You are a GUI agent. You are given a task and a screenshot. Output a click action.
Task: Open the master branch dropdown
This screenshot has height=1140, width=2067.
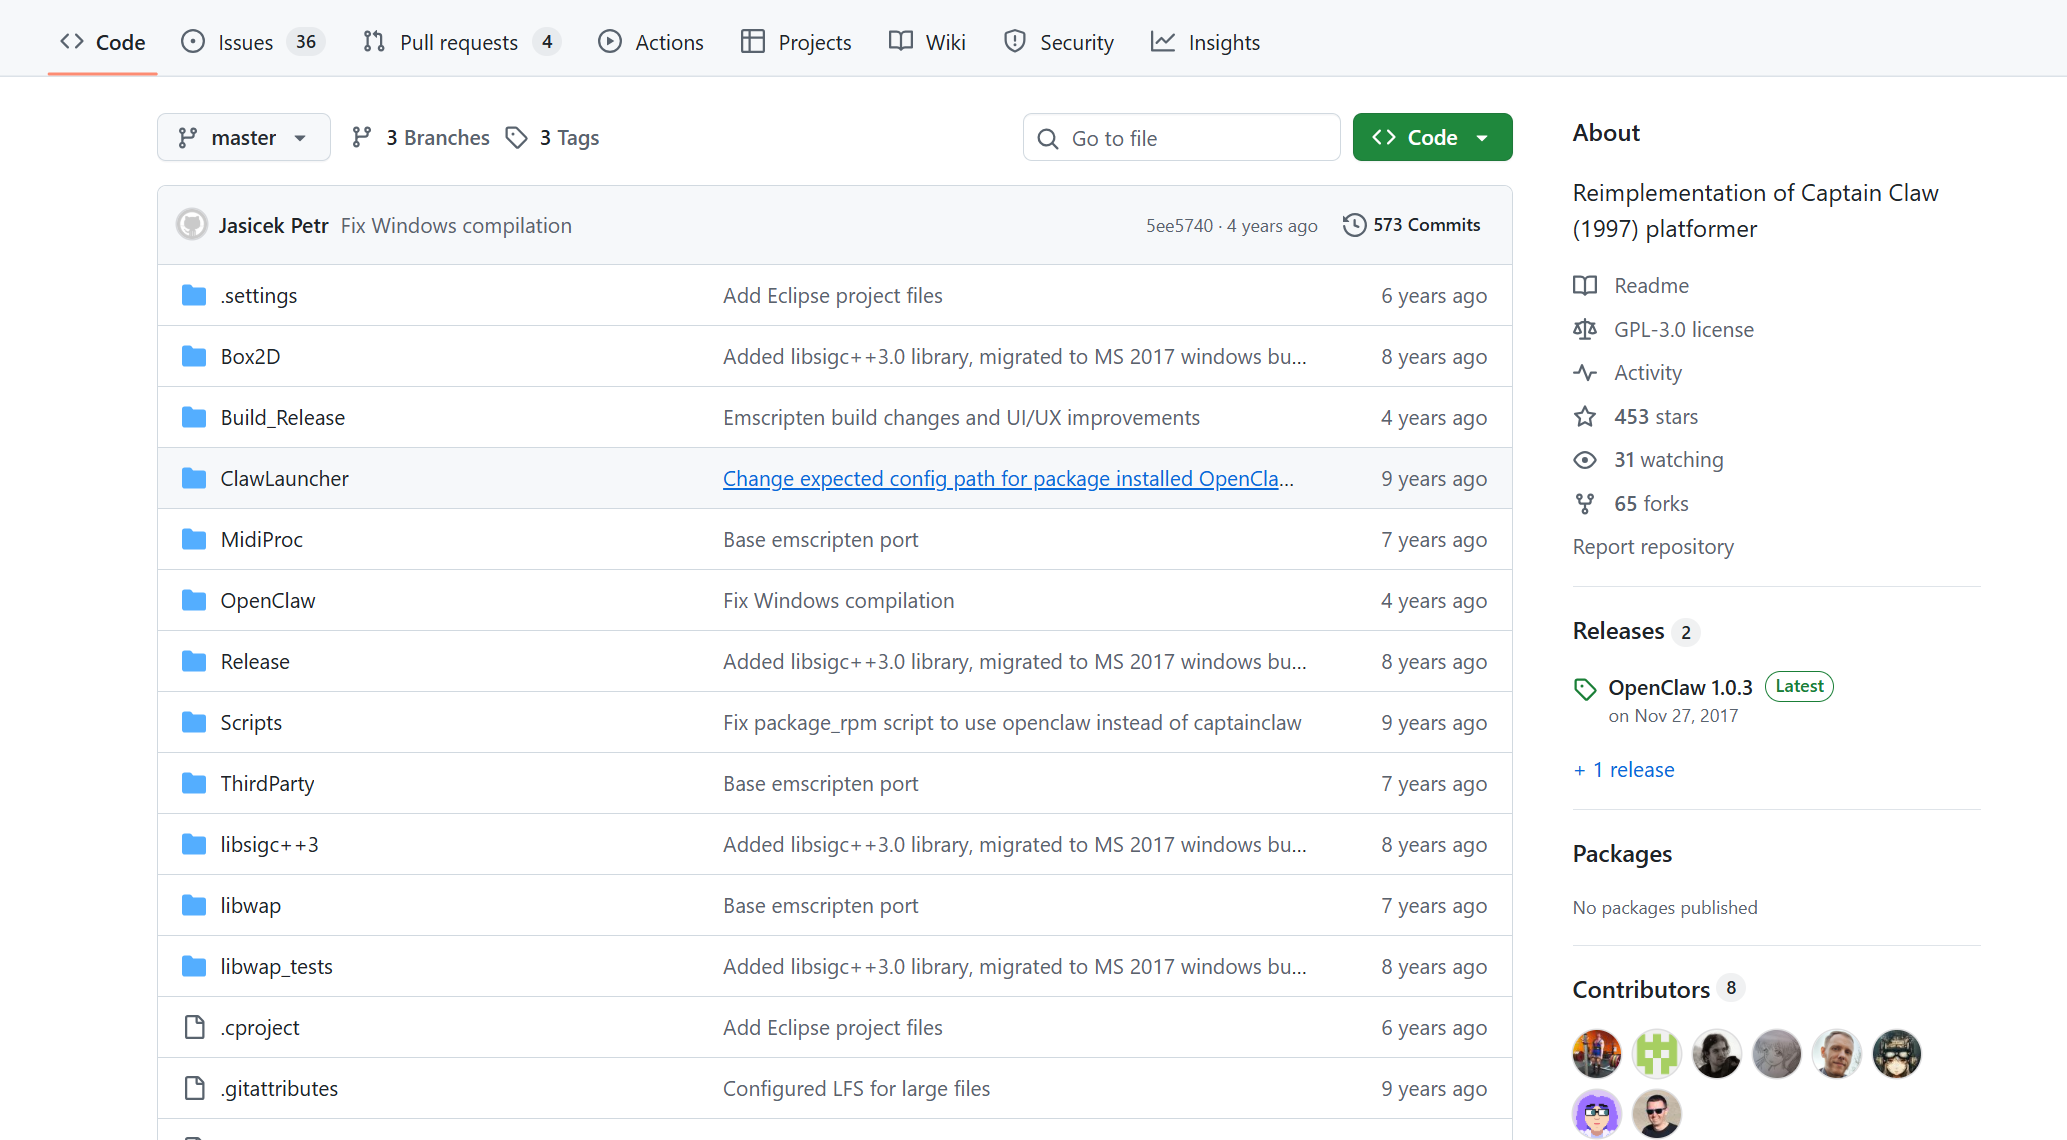[243, 138]
